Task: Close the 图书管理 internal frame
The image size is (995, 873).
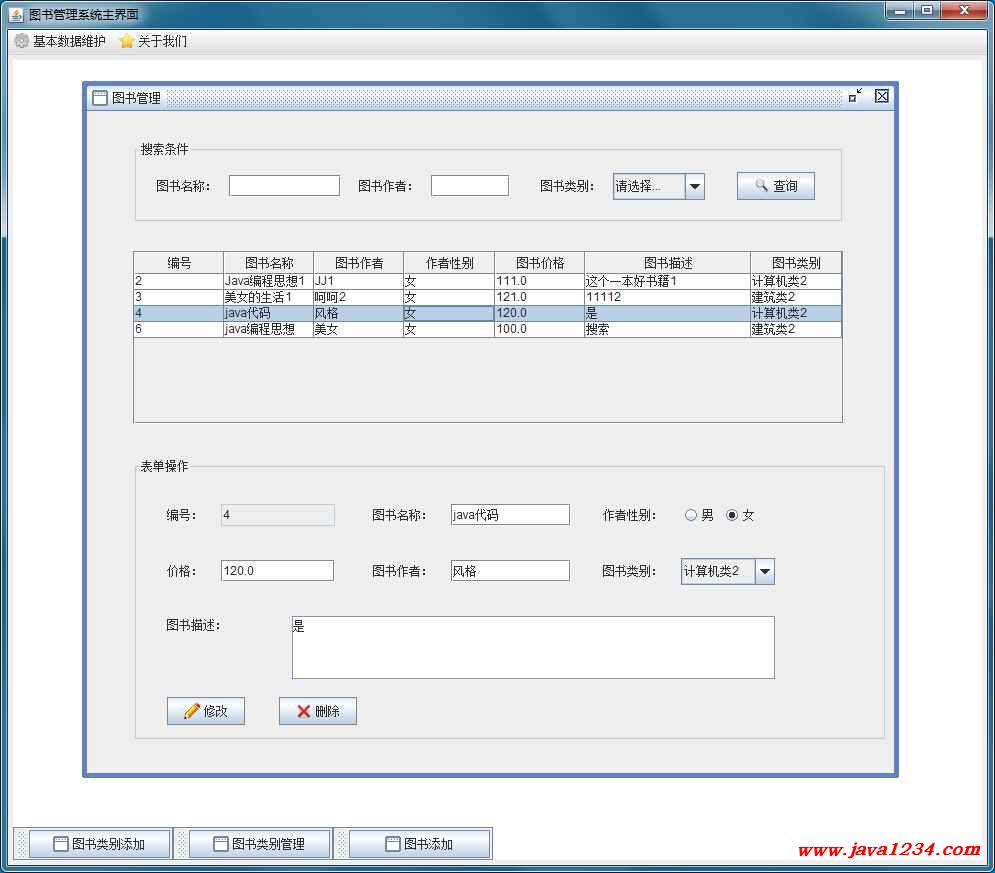Action: tap(881, 96)
